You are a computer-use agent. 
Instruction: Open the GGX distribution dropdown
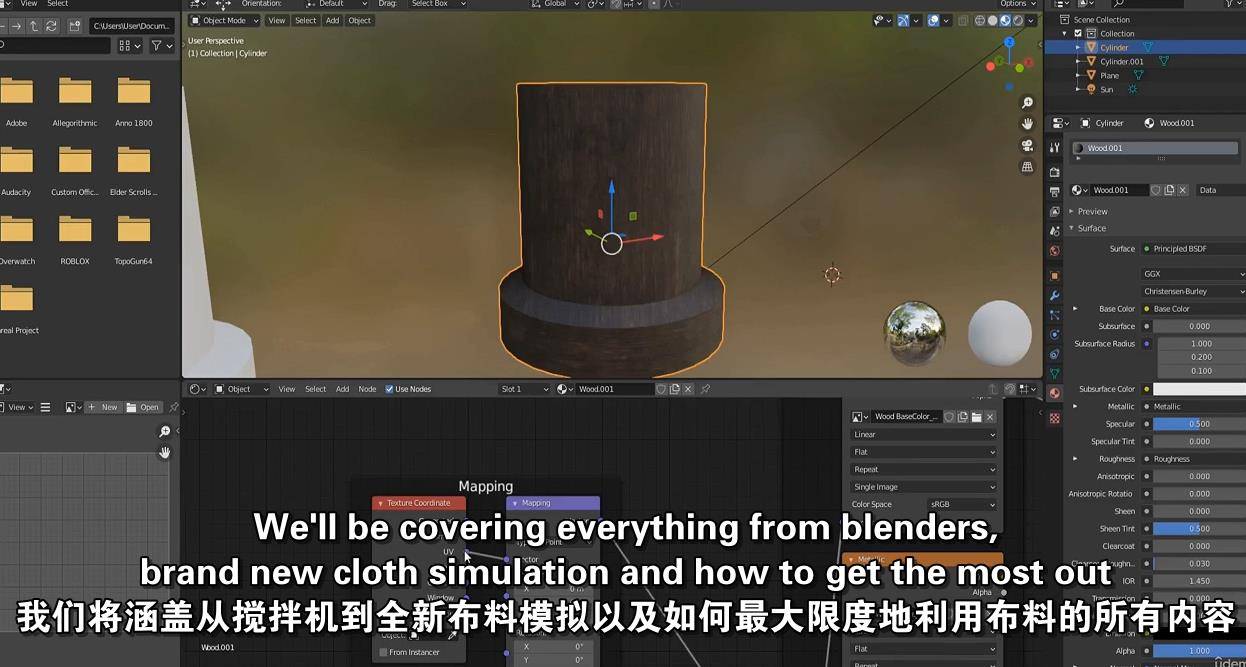1193,274
